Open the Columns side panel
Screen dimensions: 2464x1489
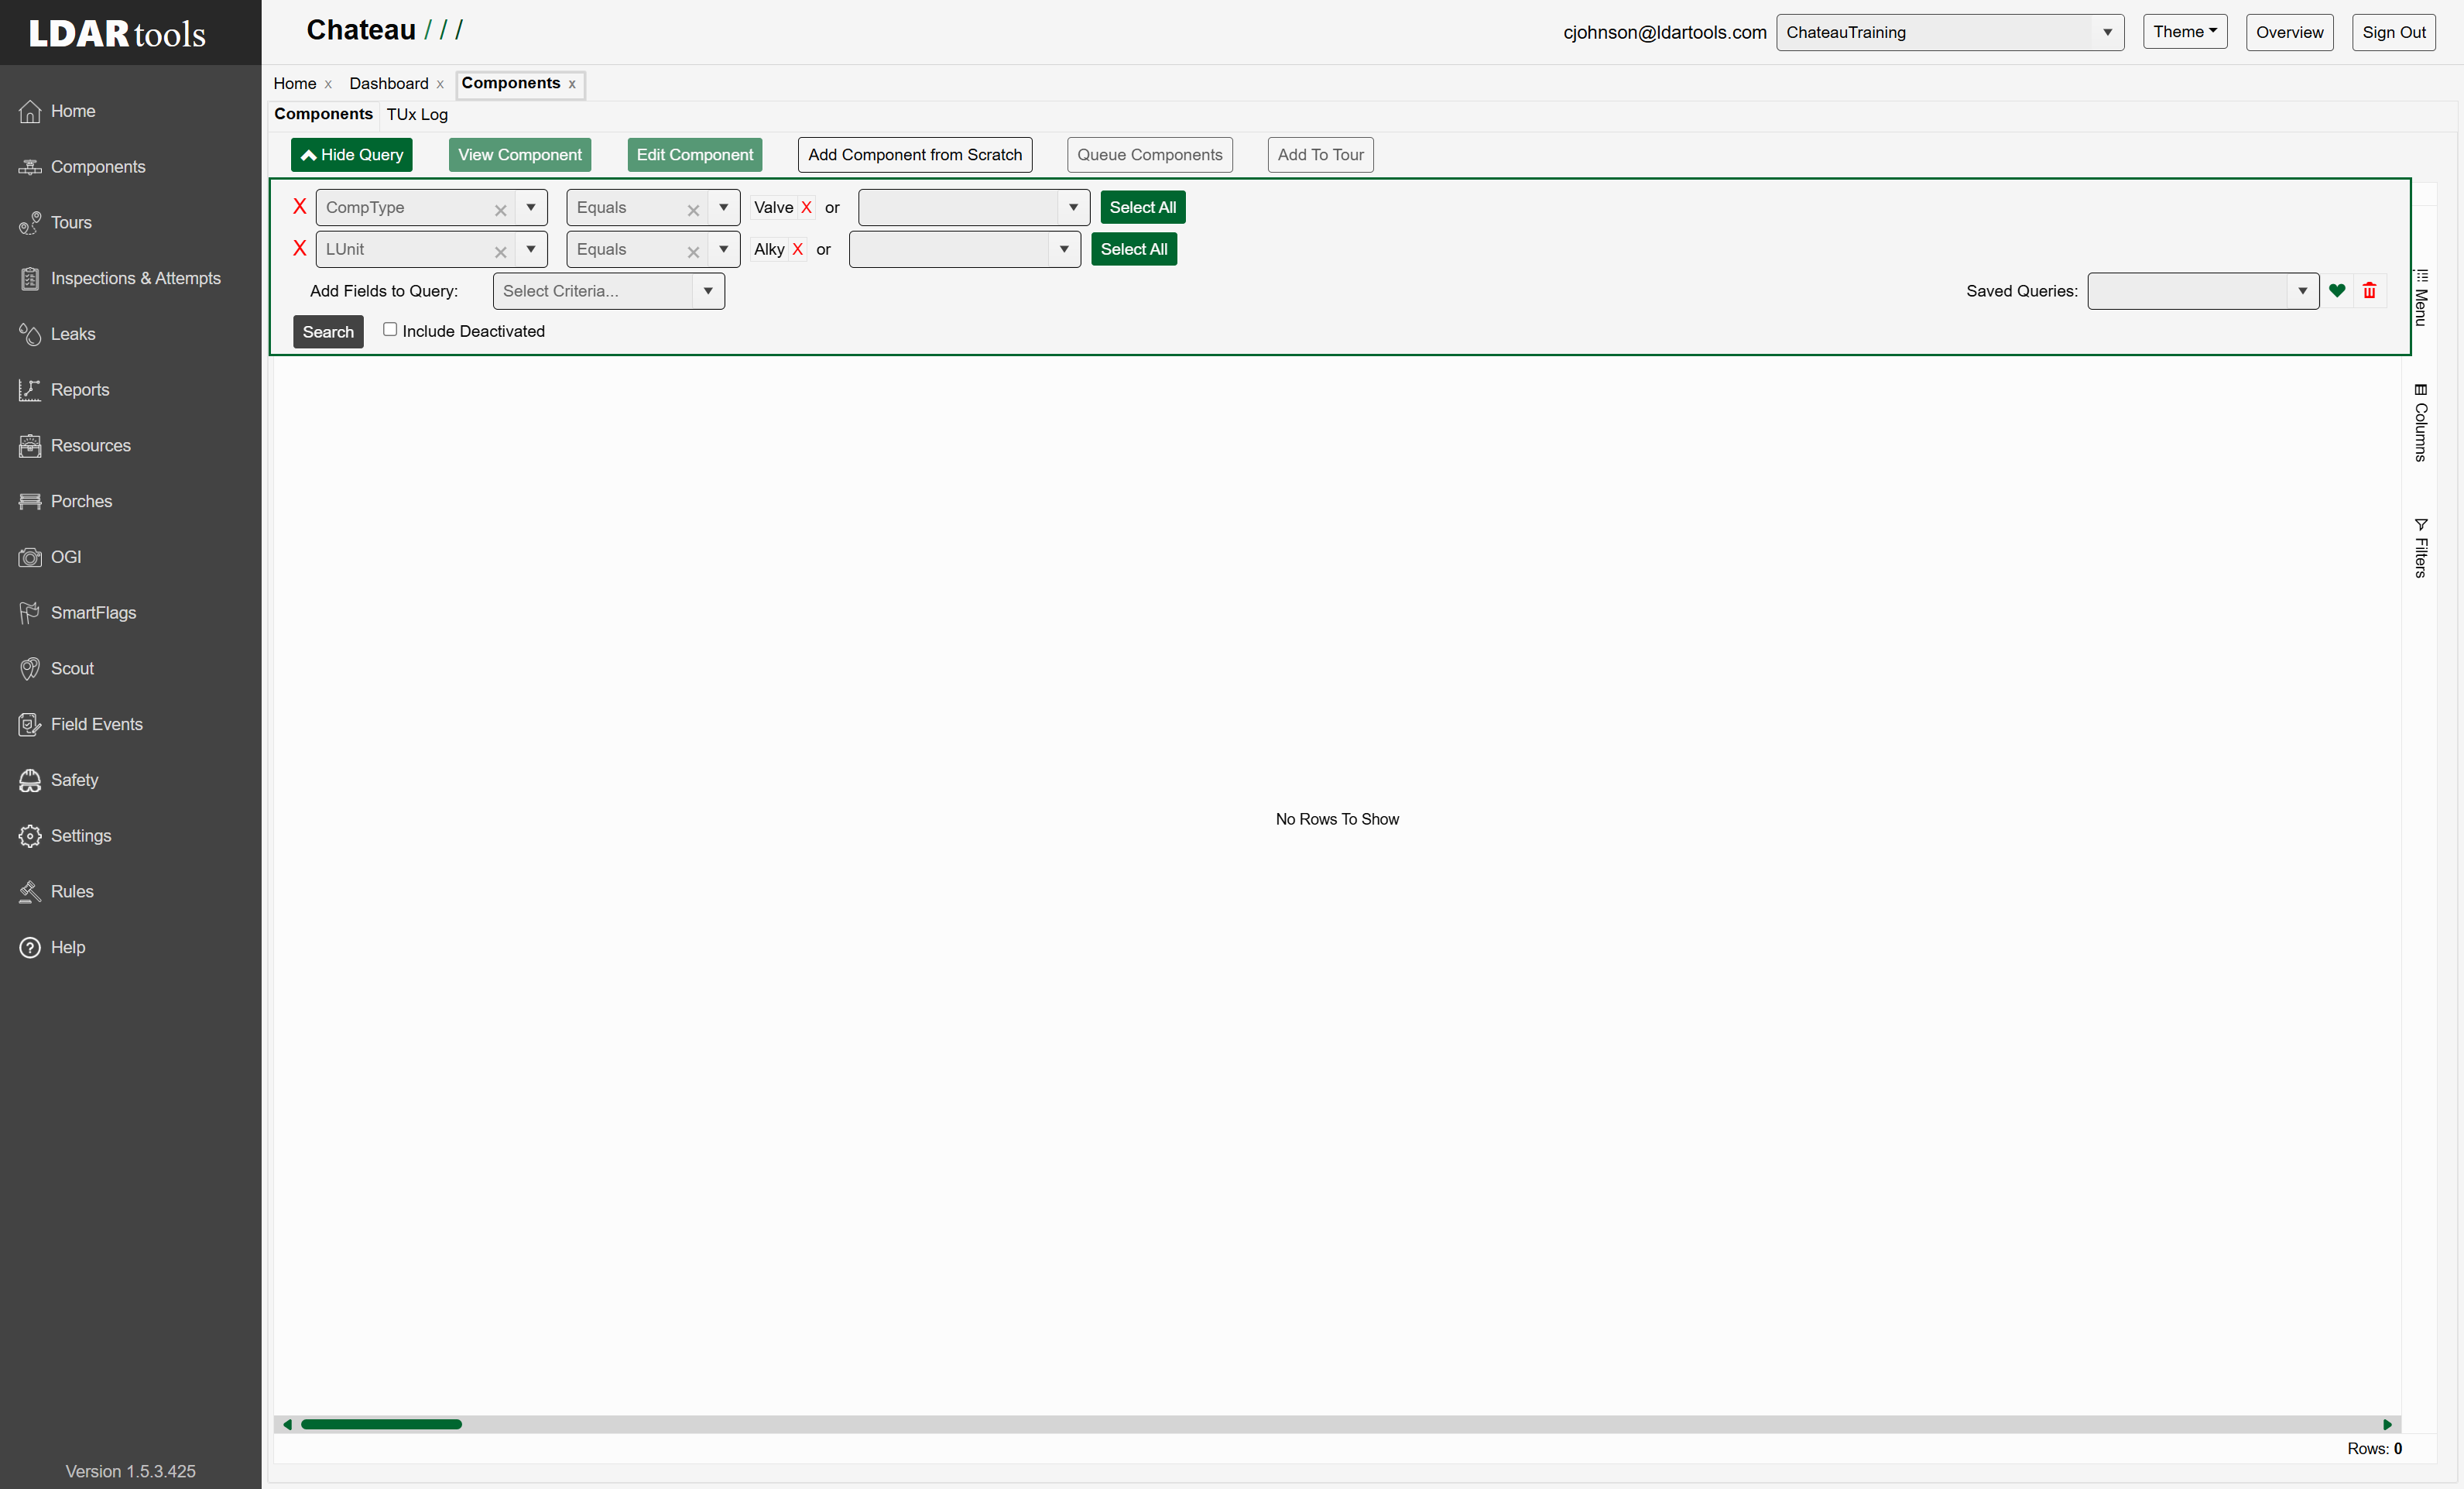2420,423
